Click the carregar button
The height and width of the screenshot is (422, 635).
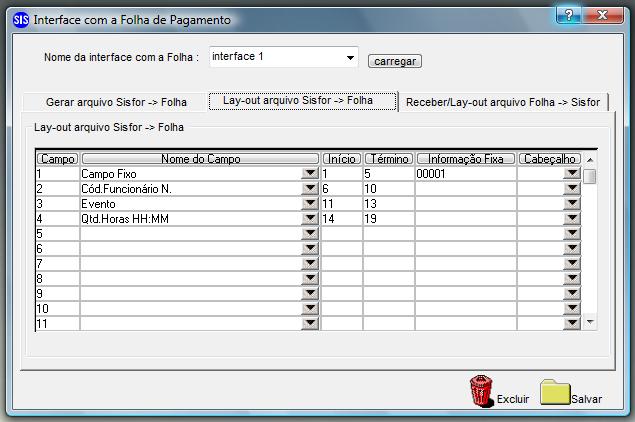395,61
